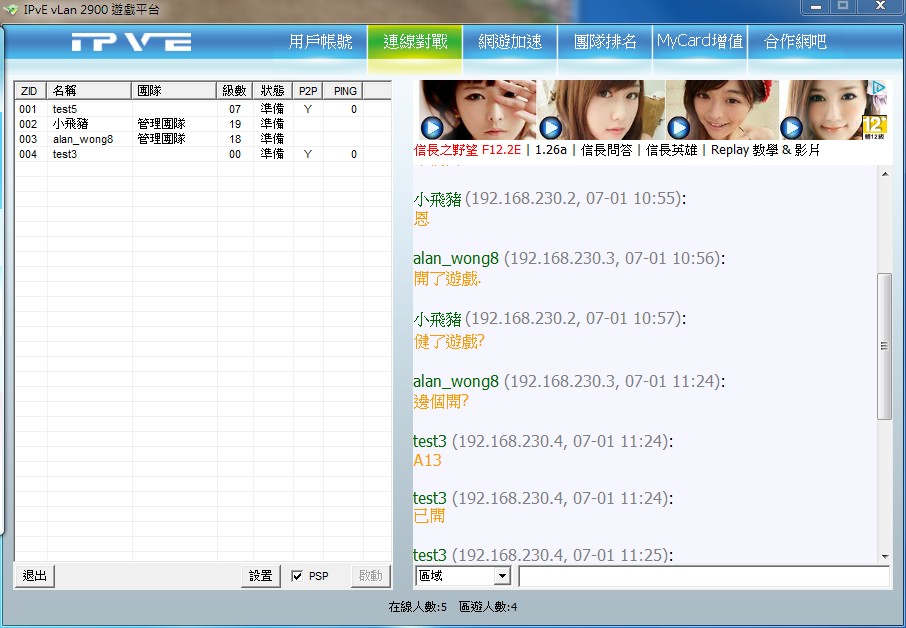Select player row test5
Image resolution: width=906 pixels, height=628 pixels.
(x=203, y=109)
